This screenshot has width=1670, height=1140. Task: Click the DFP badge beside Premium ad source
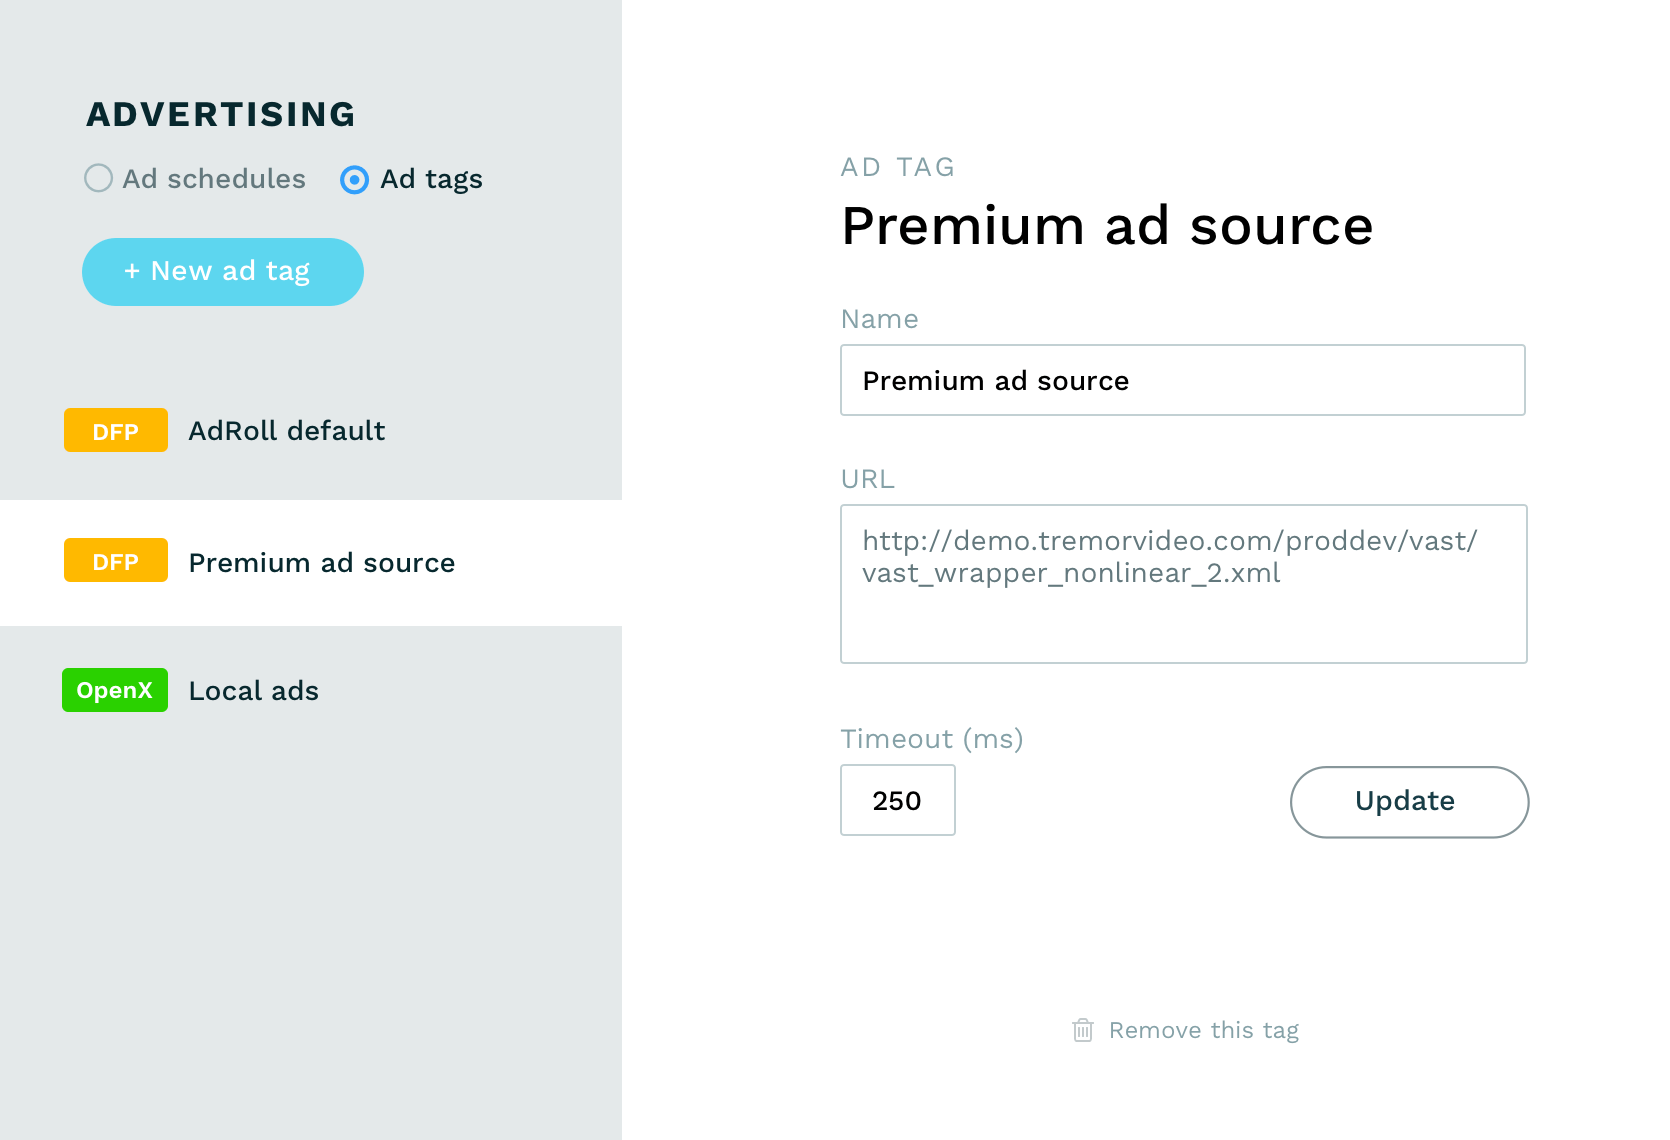click(x=115, y=561)
